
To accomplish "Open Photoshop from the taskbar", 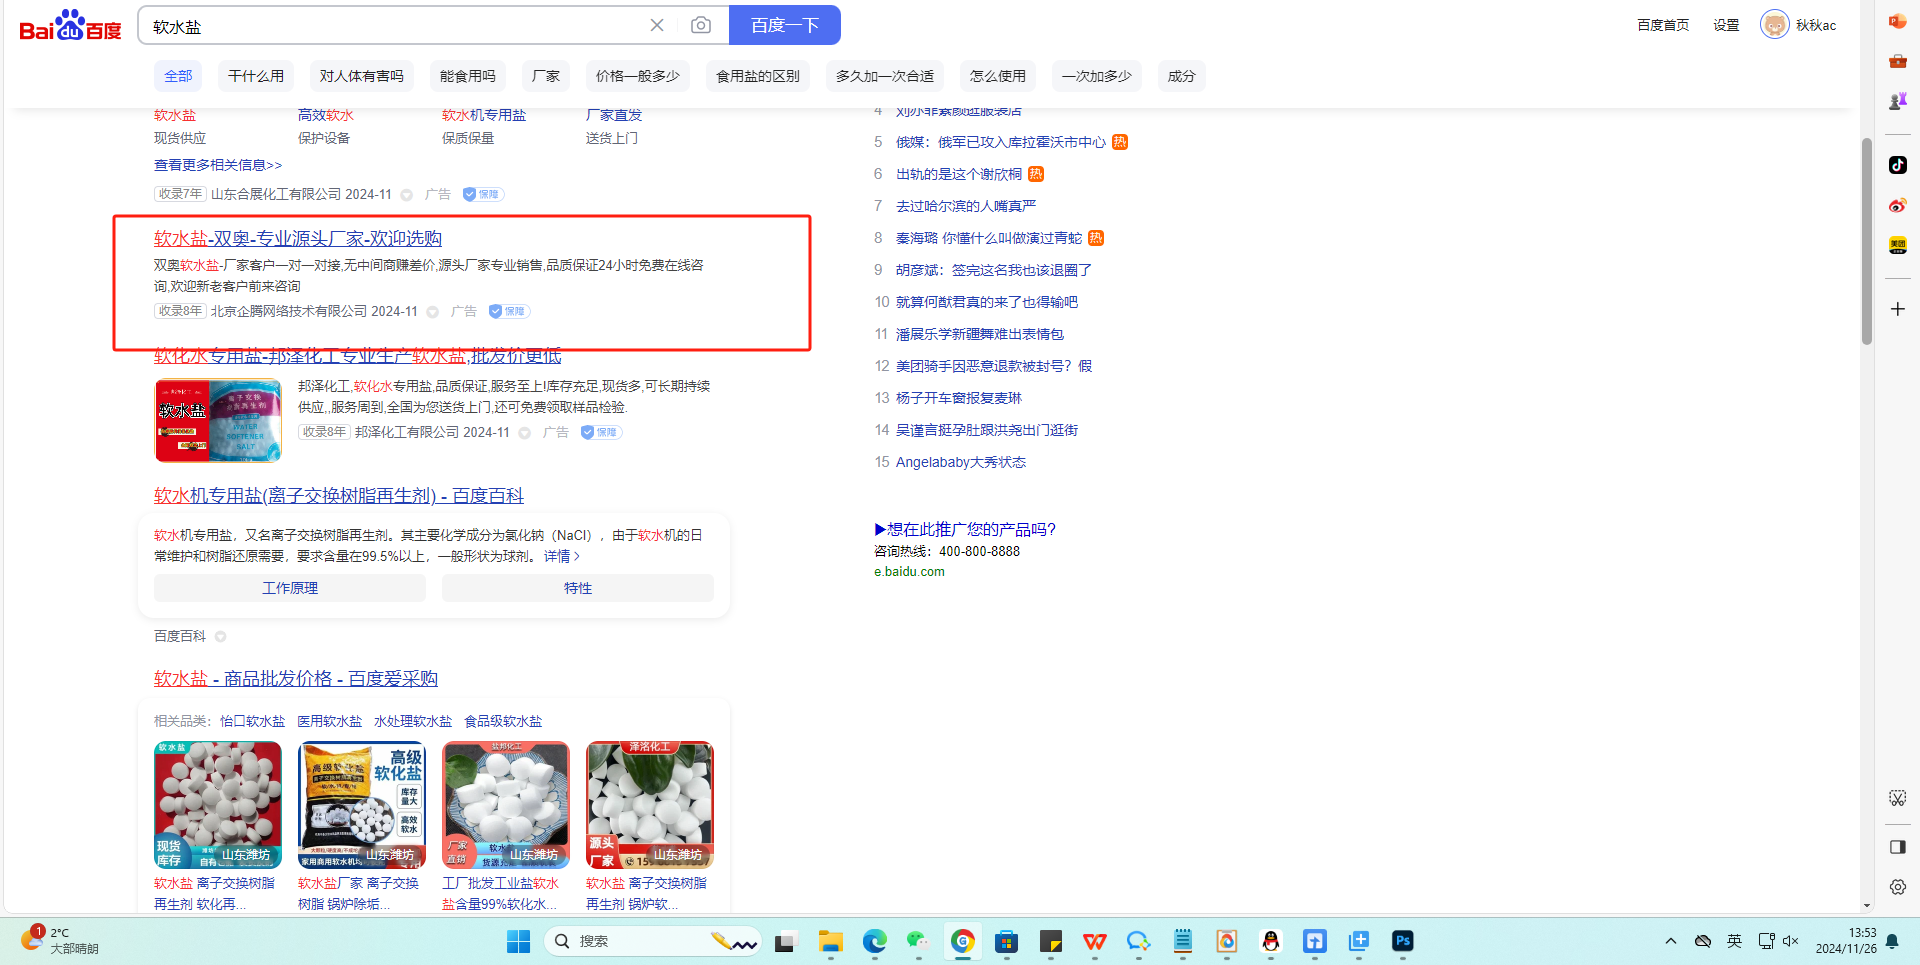I will pyautogui.click(x=1403, y=941).
